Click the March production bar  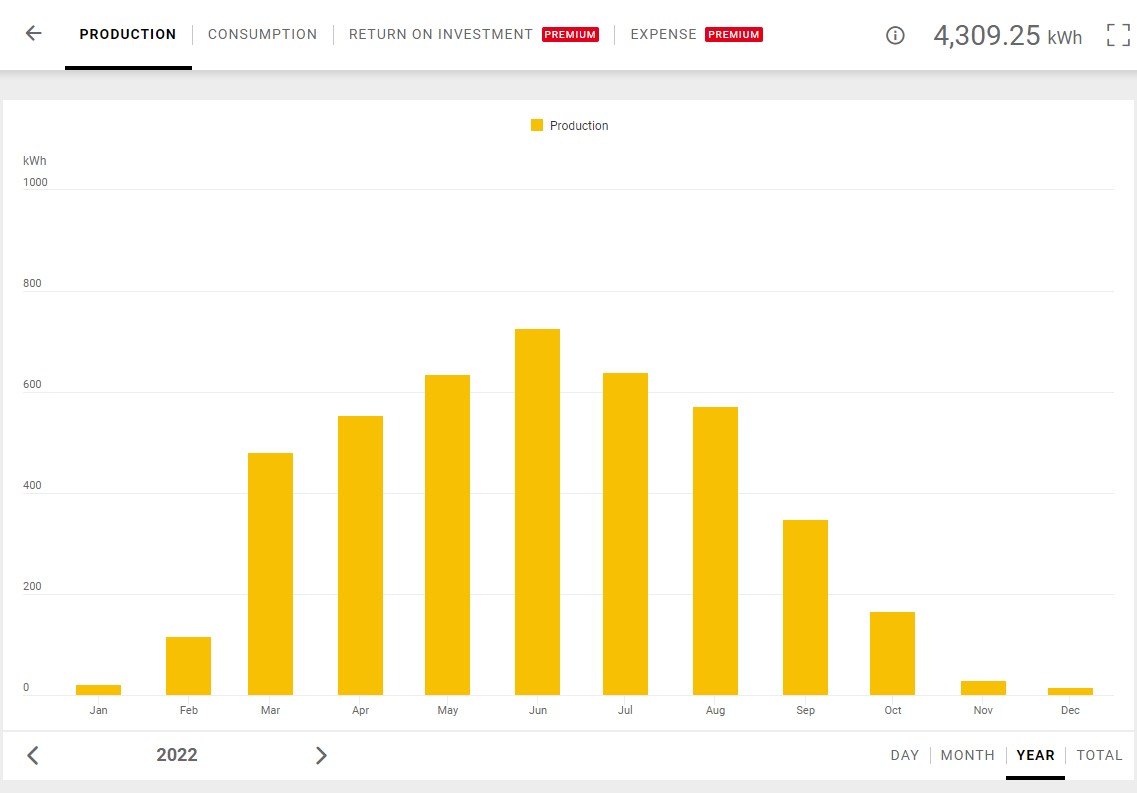pyautogui.click(x=270, y=574)
